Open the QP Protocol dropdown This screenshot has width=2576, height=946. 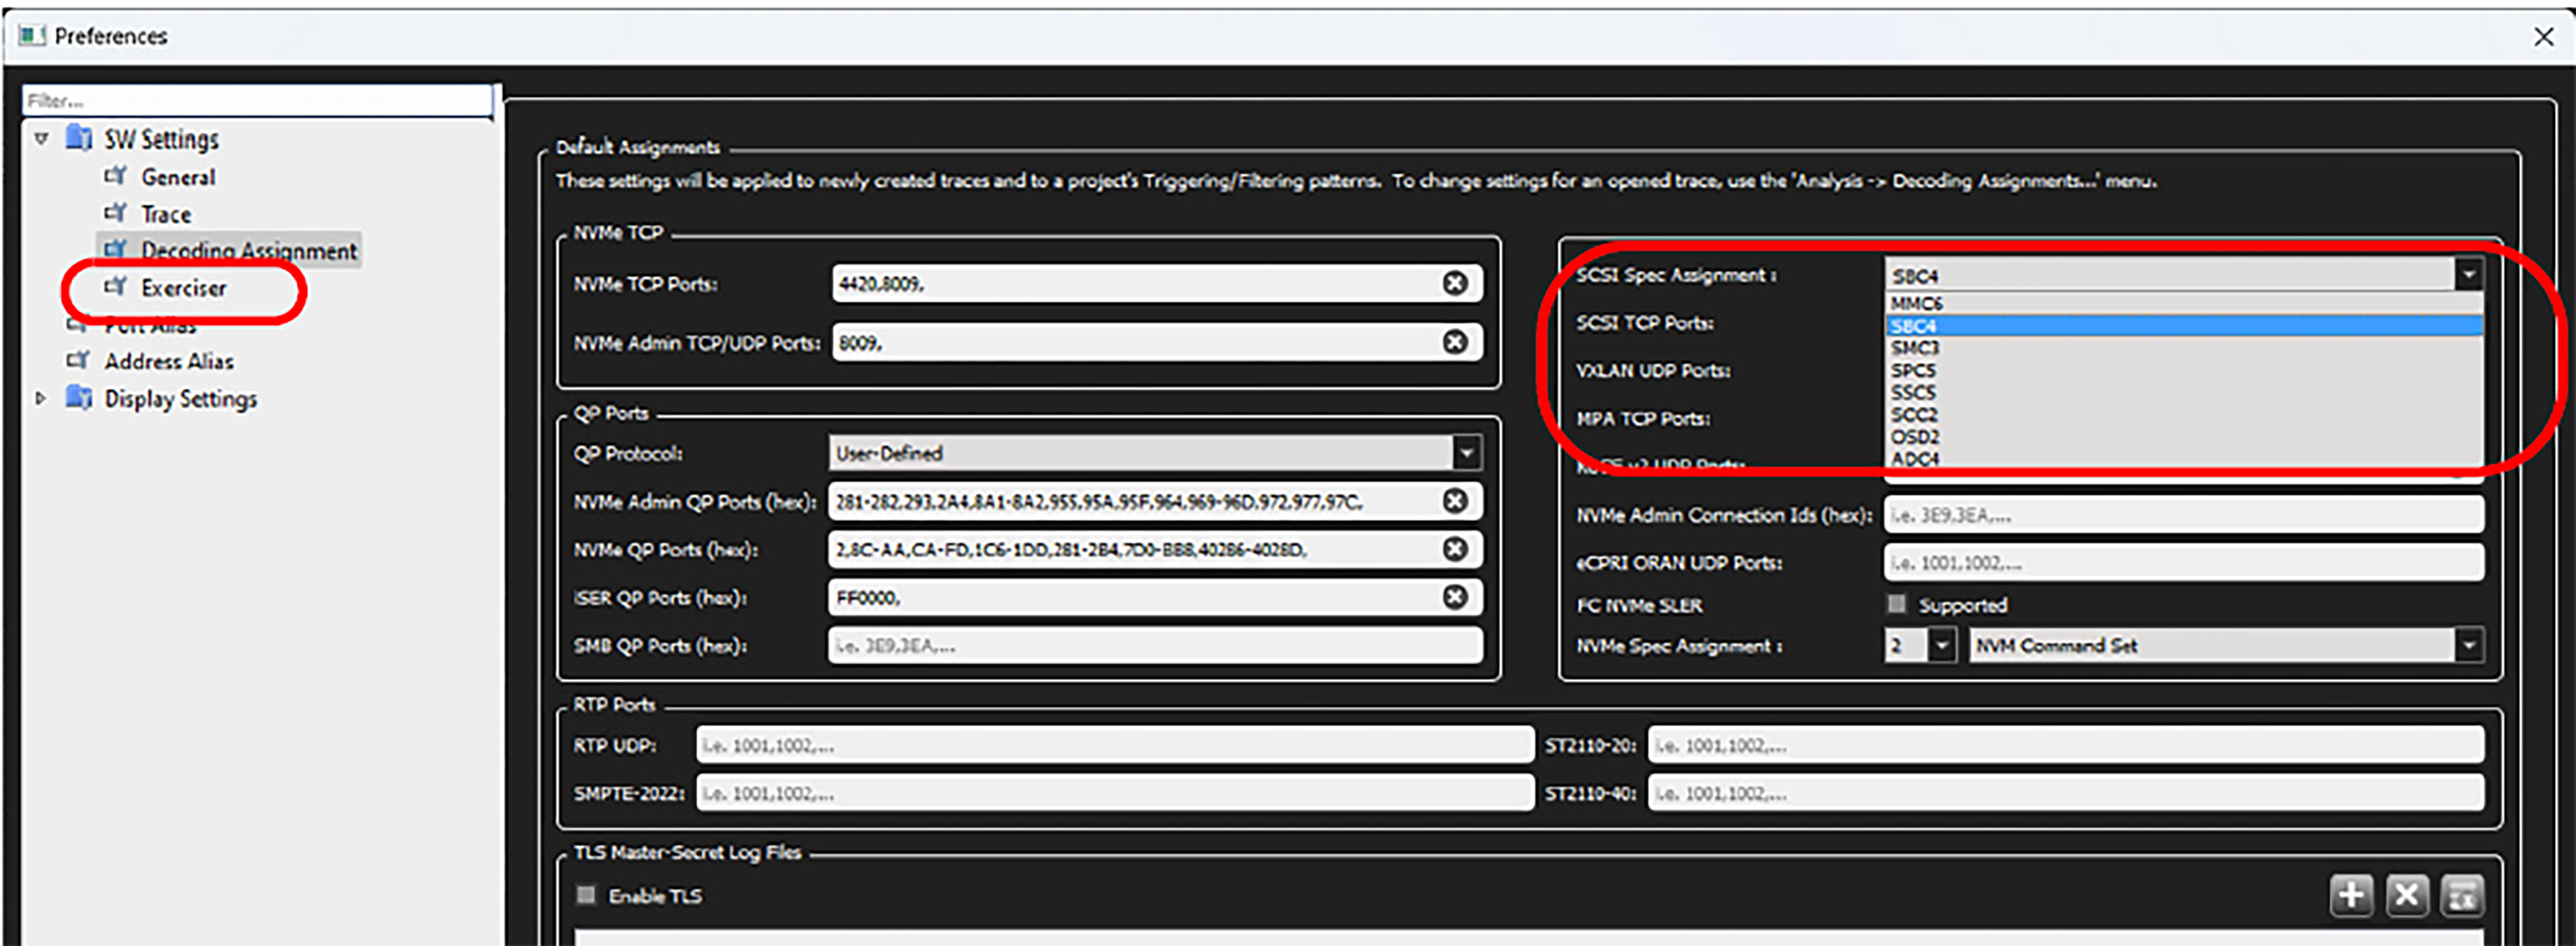1467,453
